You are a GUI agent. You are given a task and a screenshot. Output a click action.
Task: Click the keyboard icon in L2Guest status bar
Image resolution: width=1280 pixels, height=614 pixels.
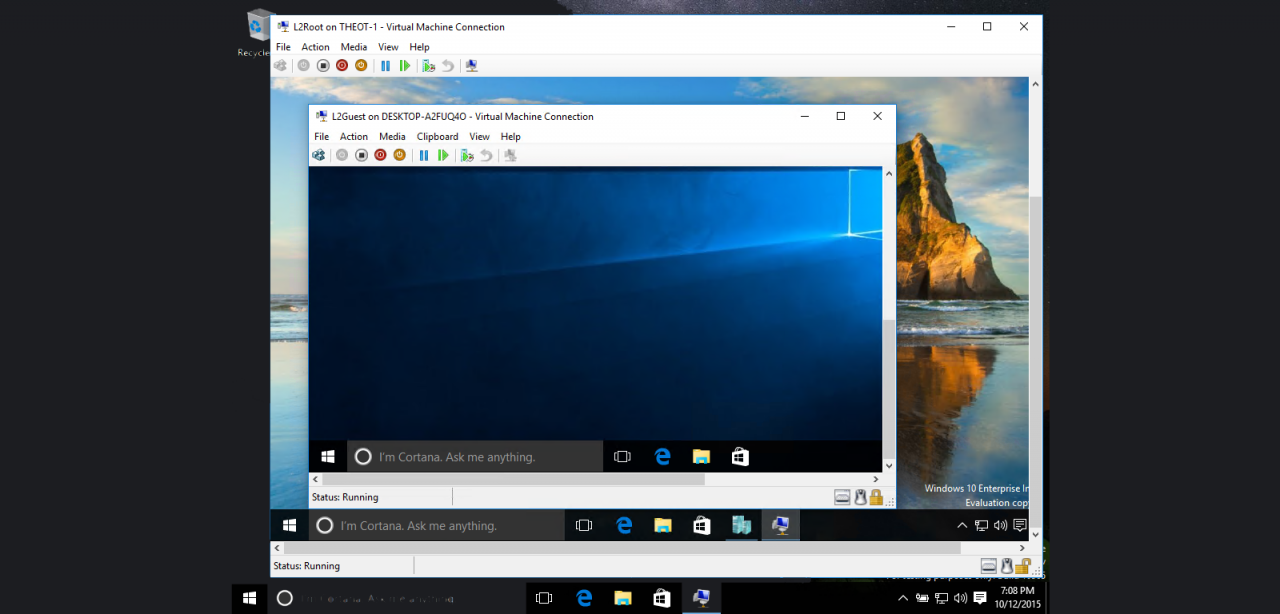pyautogui.click(x=842, y=497)
